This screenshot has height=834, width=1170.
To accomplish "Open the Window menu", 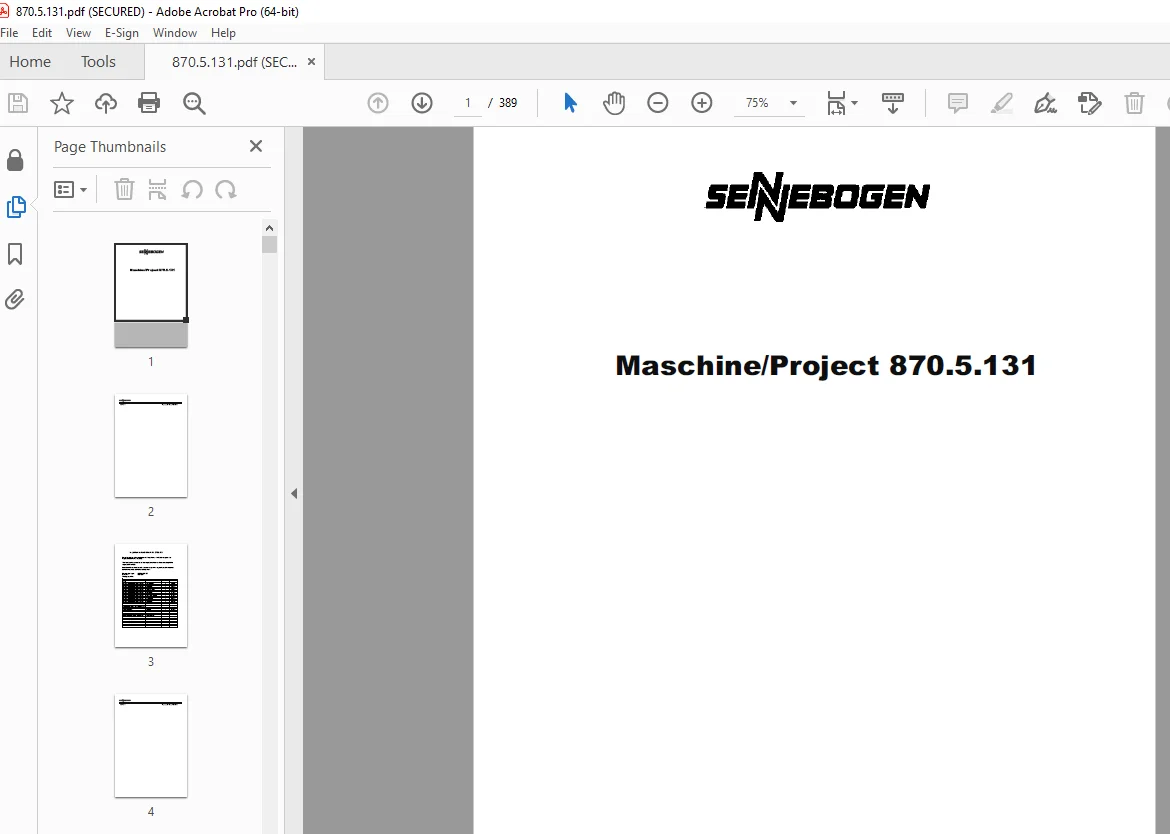I will (x=175, y=33).
